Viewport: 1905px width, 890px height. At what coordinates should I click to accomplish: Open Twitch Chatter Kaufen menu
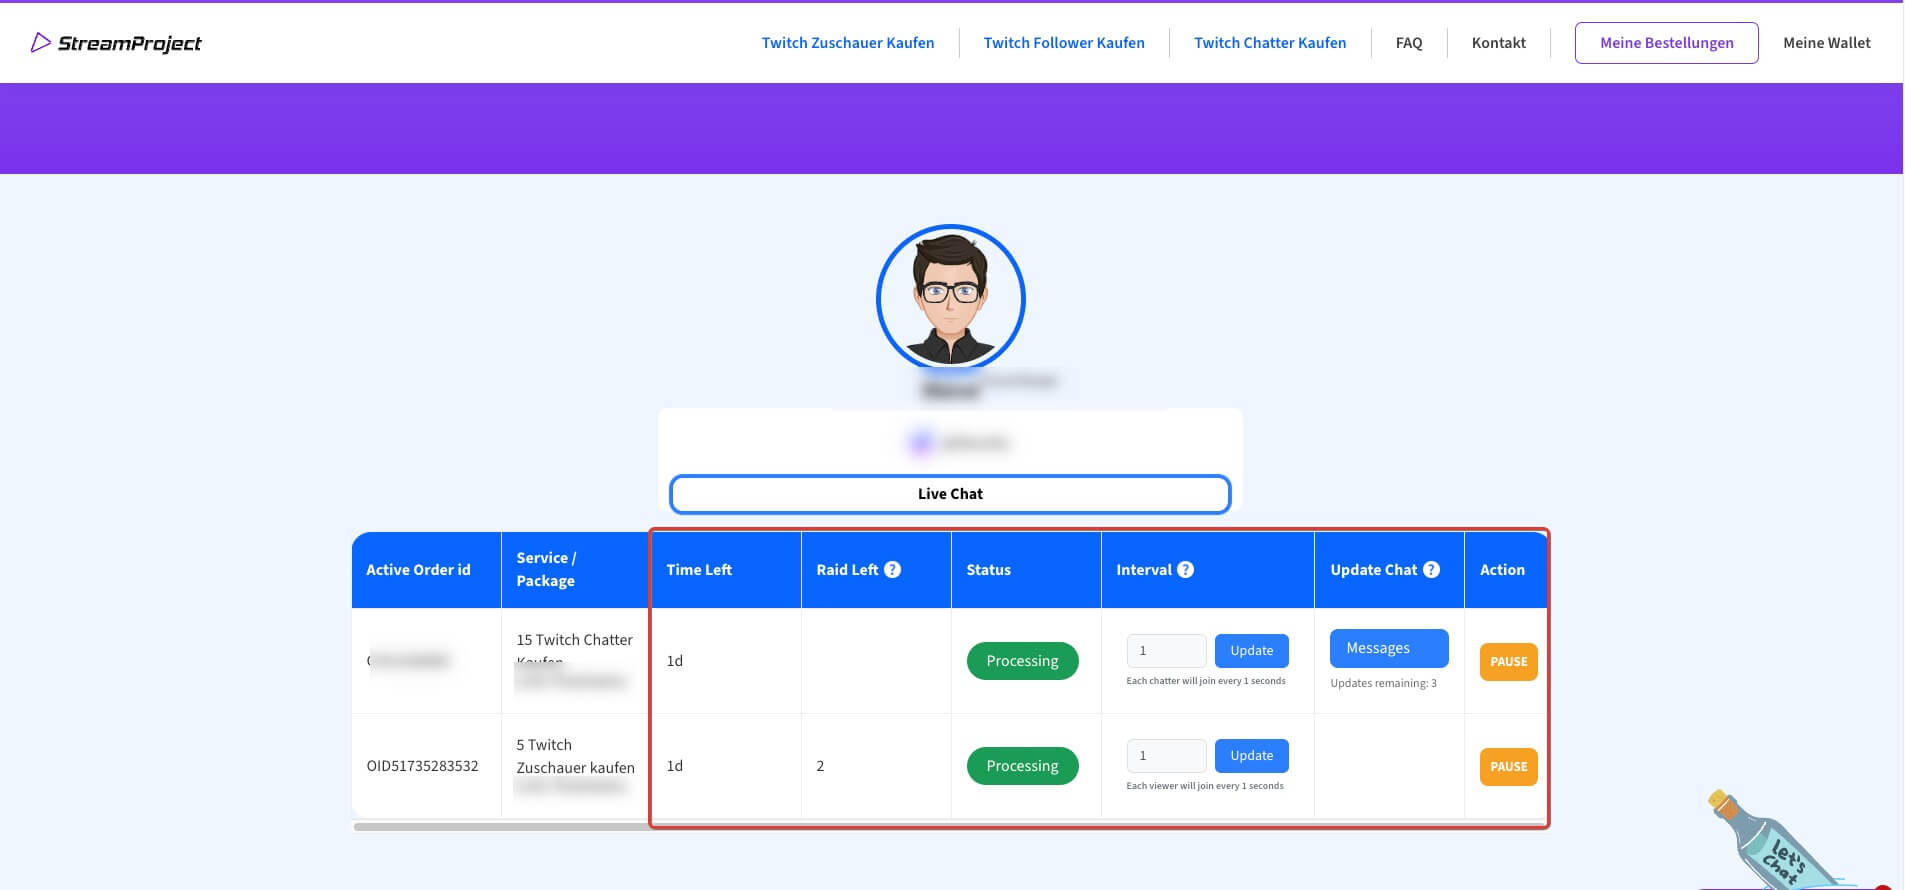pos(1270,43)
